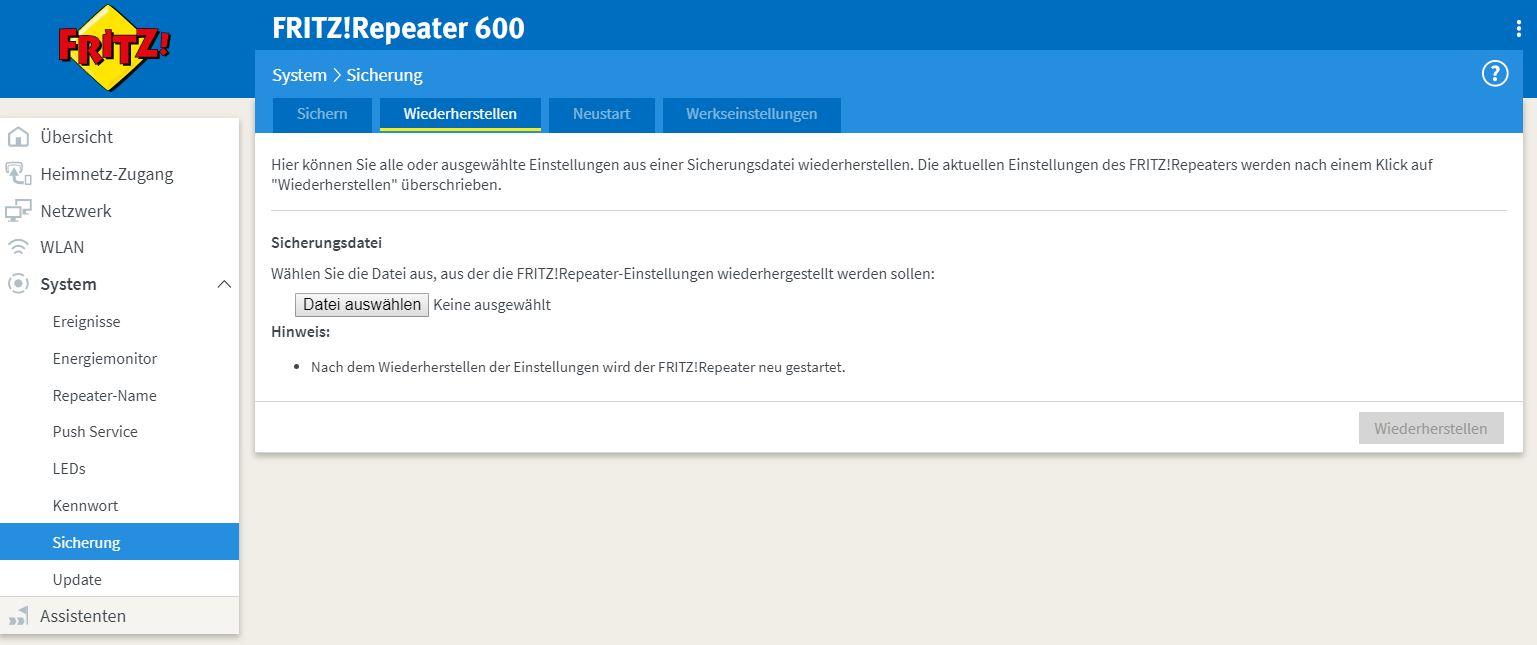Open the Werkseinstellungen tab
This screenshot has width=1537, height=645.
point(751,114)
